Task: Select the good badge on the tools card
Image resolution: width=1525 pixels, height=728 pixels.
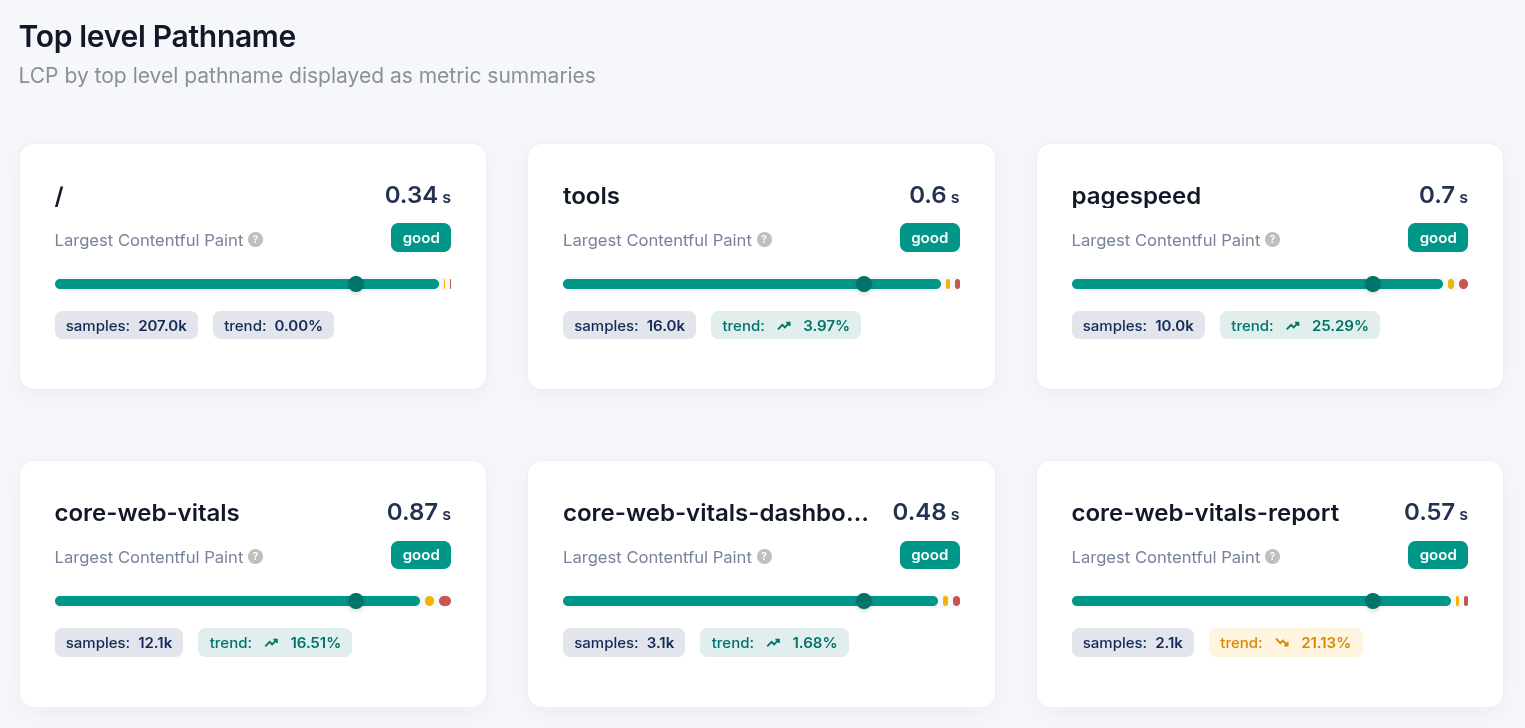Action: click(929, 237)
